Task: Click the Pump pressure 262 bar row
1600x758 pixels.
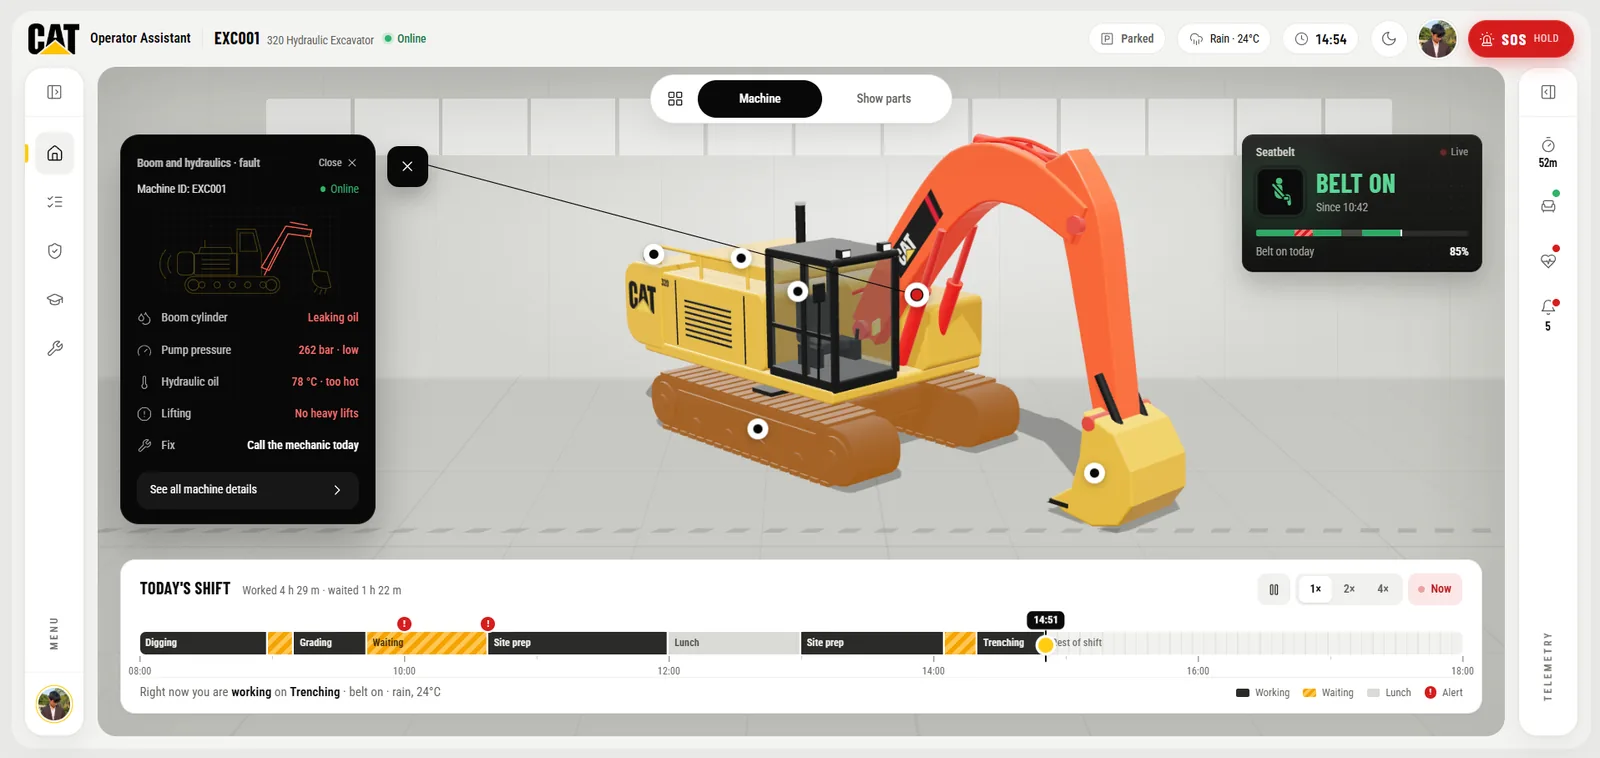Action: tap(247, 350)
